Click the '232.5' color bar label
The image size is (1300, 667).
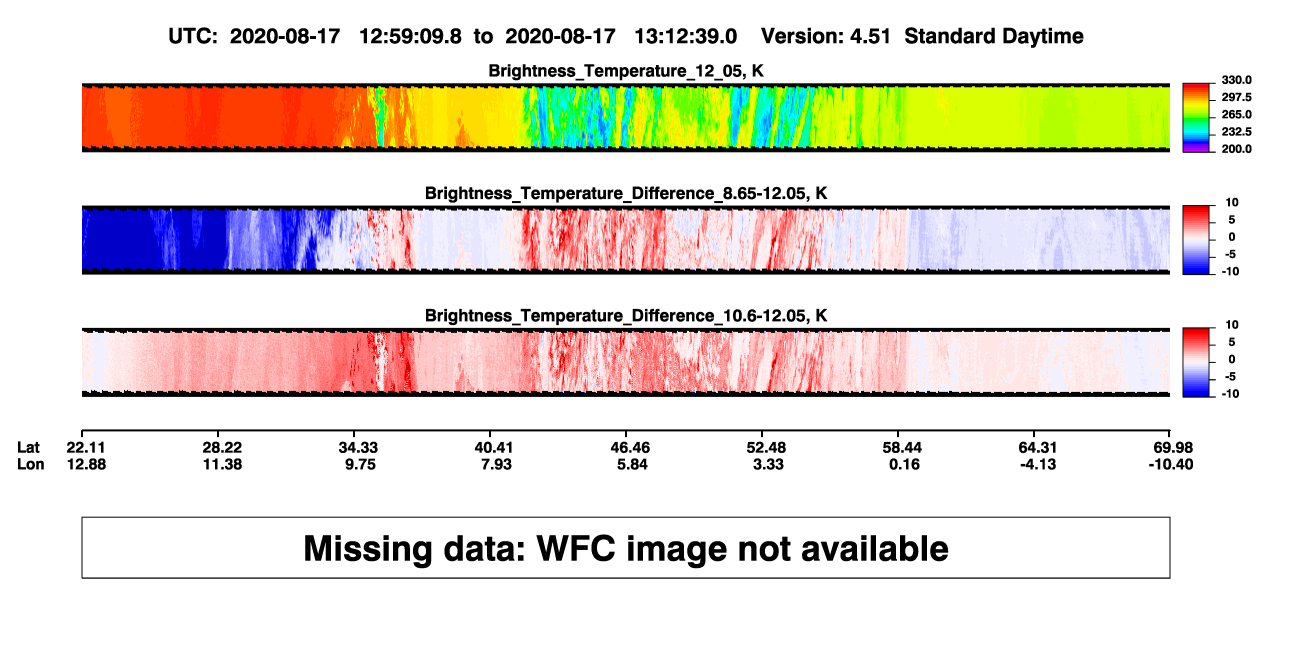[1235, 131]
